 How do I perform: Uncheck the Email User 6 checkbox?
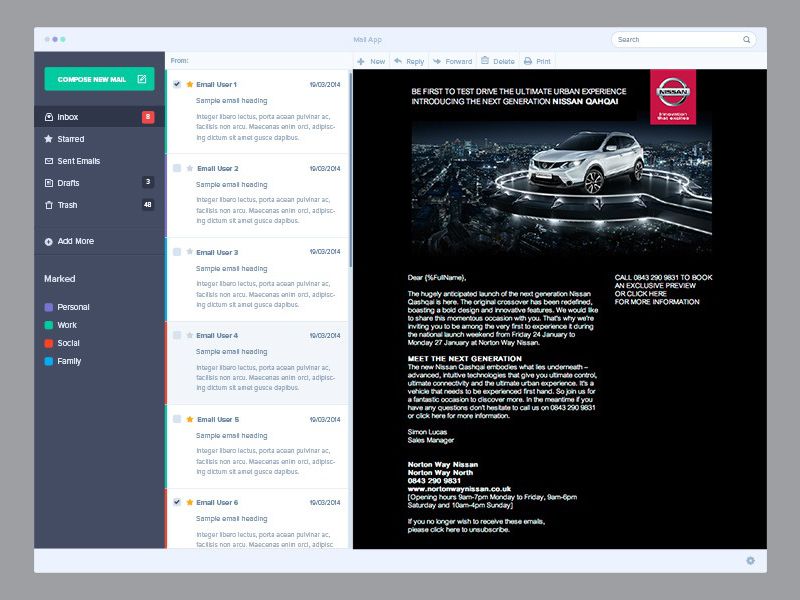coord(177,502)
